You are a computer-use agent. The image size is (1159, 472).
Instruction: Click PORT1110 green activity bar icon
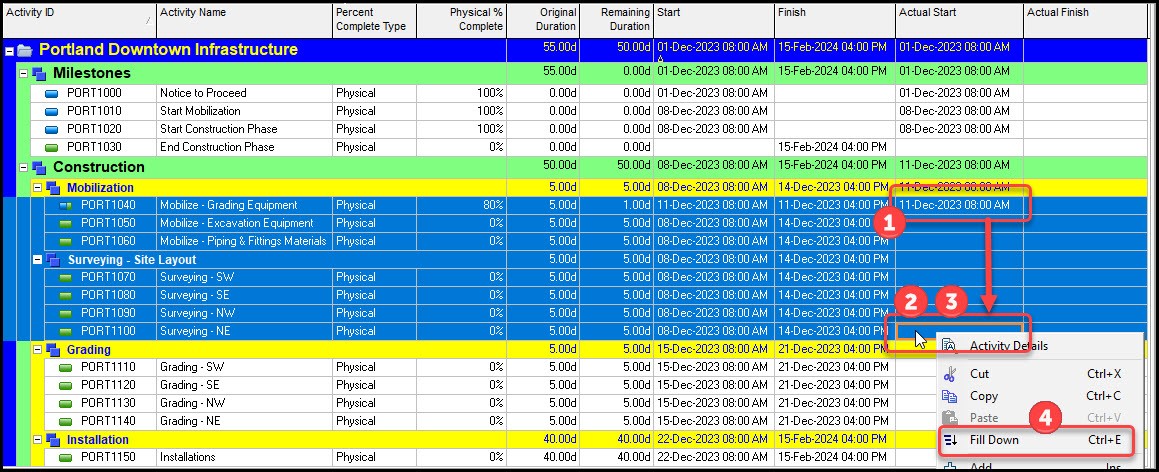point(67,367)
